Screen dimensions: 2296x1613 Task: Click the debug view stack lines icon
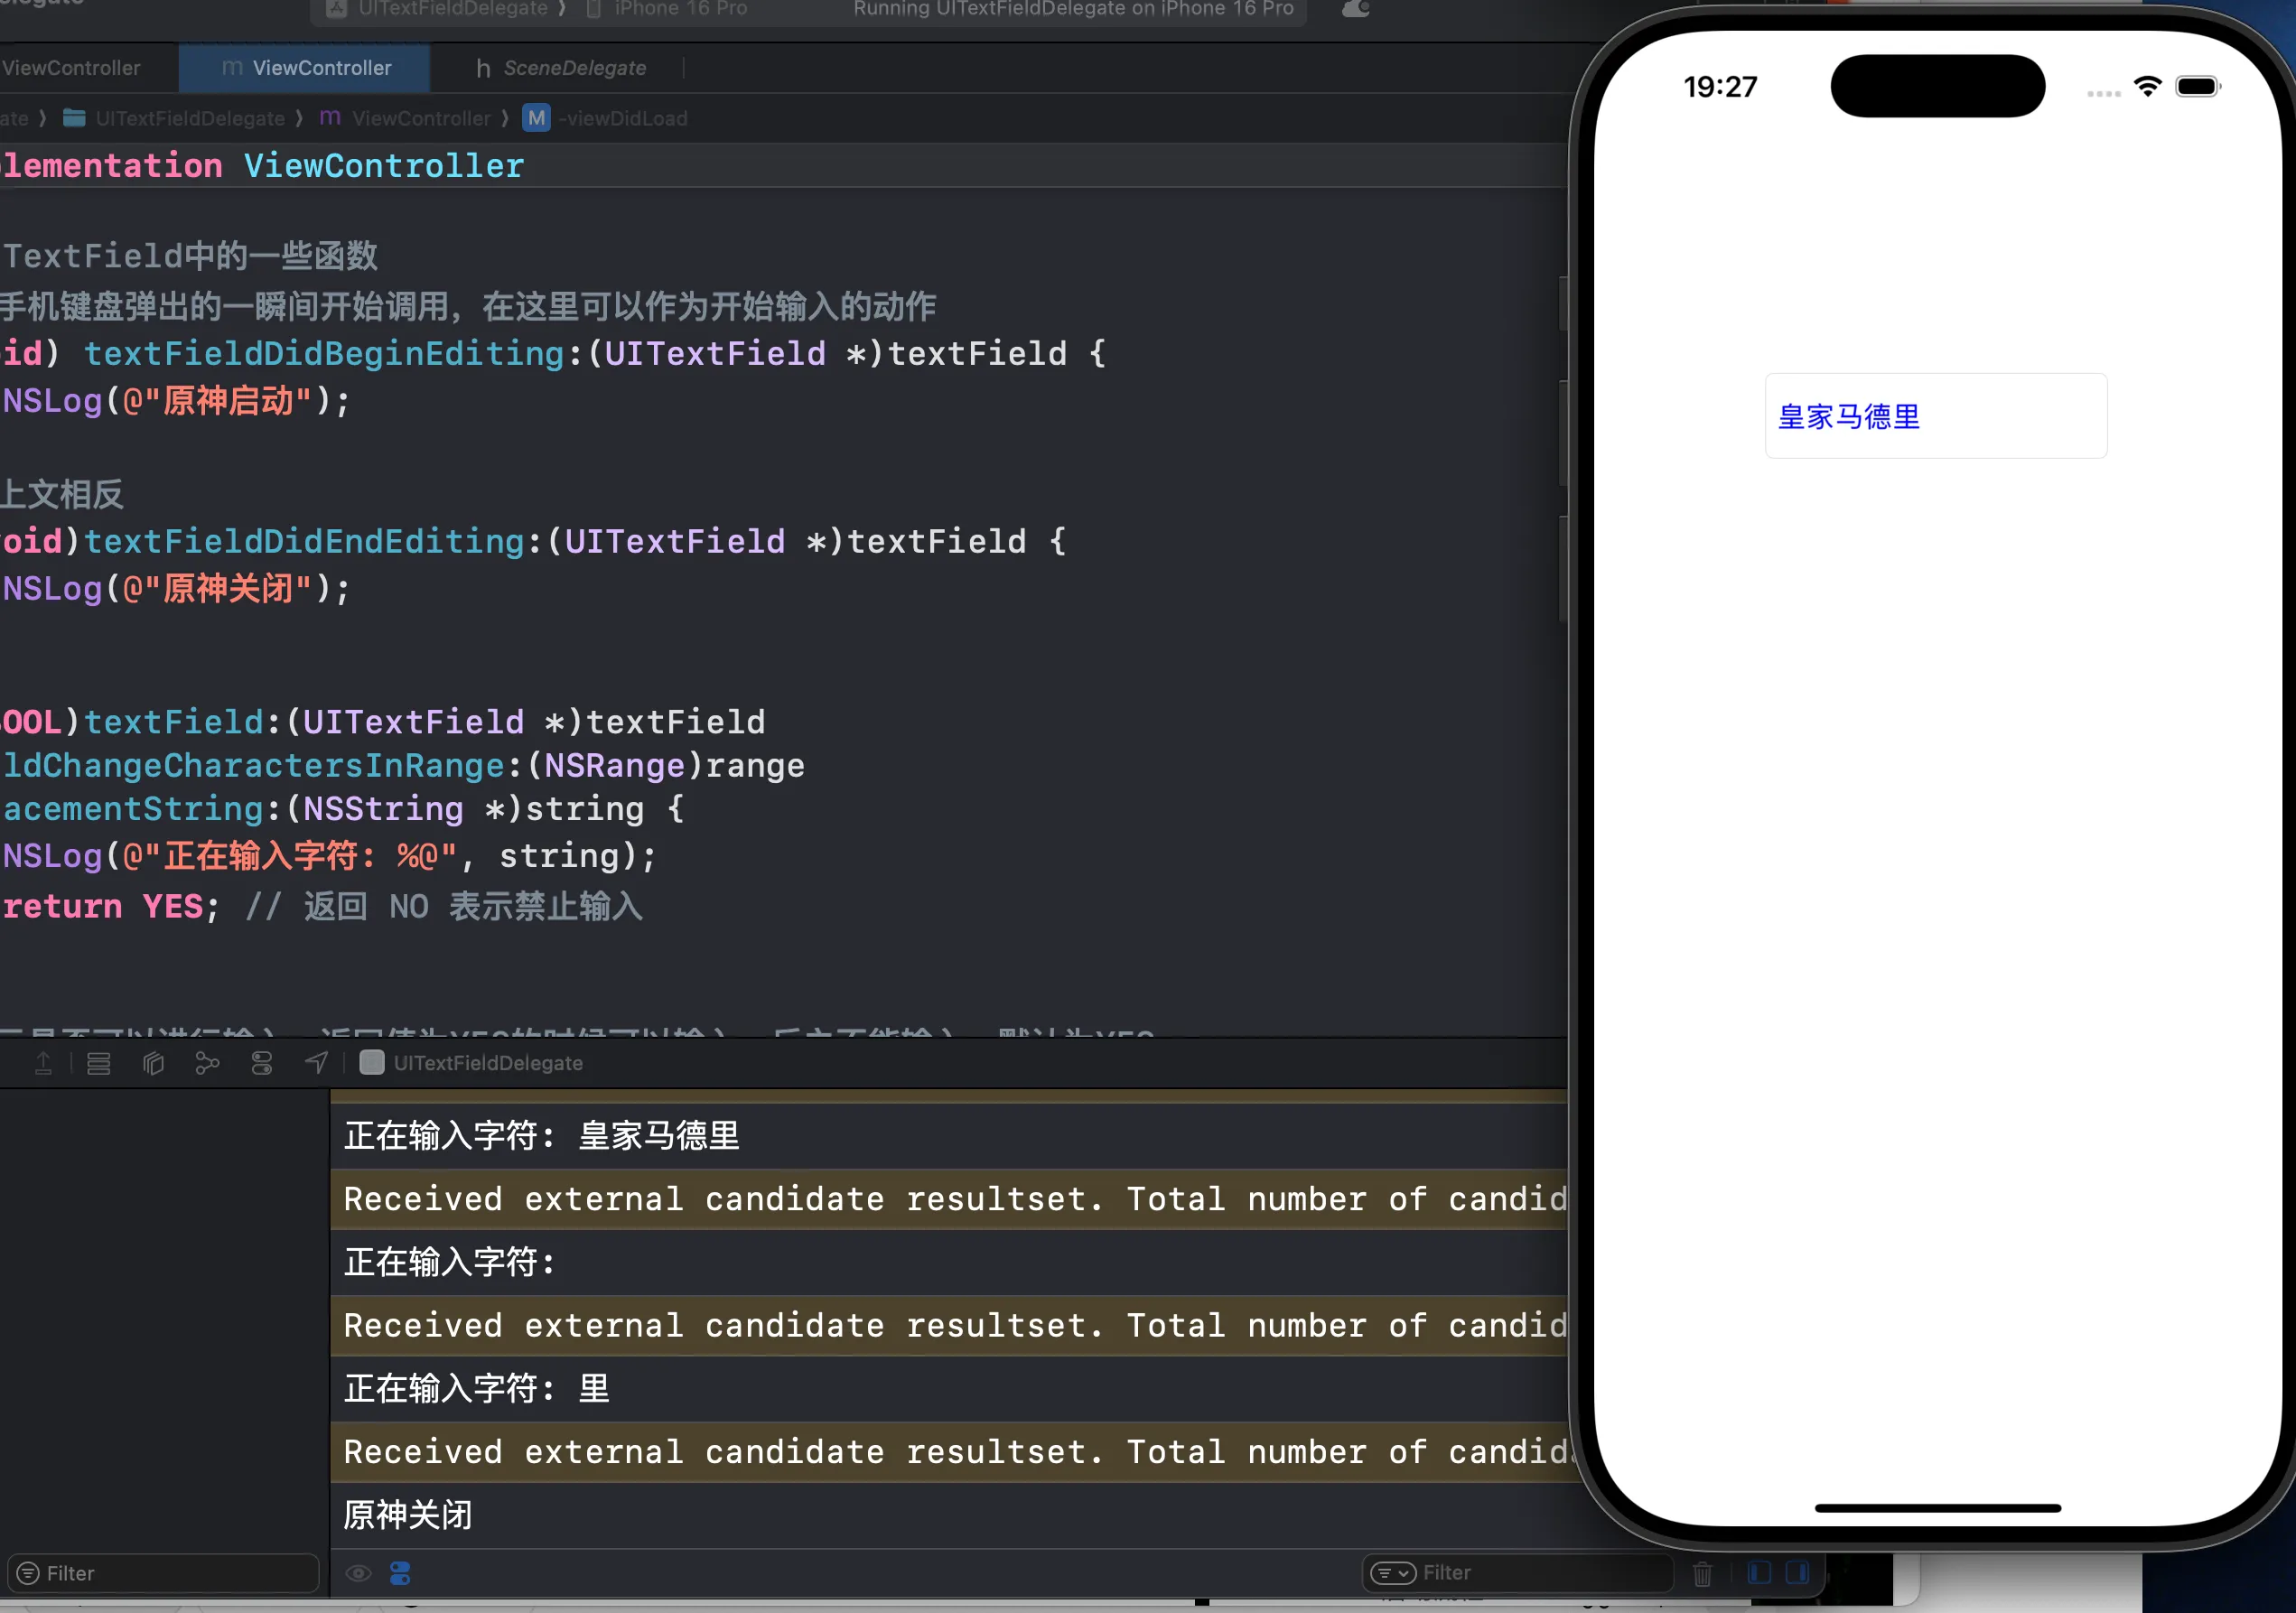(98, 1063)
